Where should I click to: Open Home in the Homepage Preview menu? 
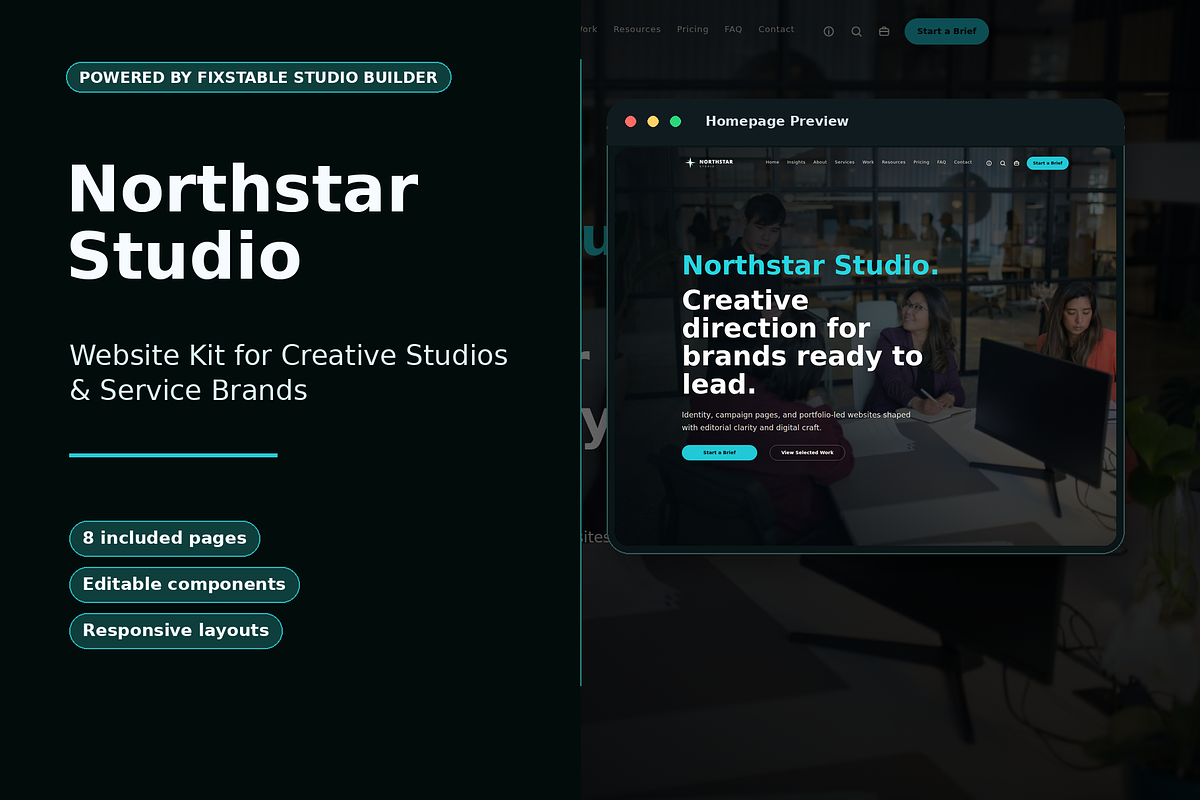(x=772, y=162)
